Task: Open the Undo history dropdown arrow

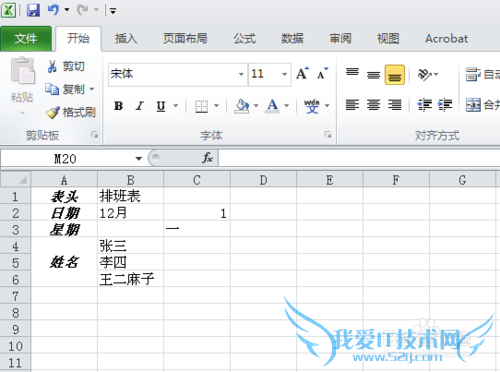Action: pos(67,10)
